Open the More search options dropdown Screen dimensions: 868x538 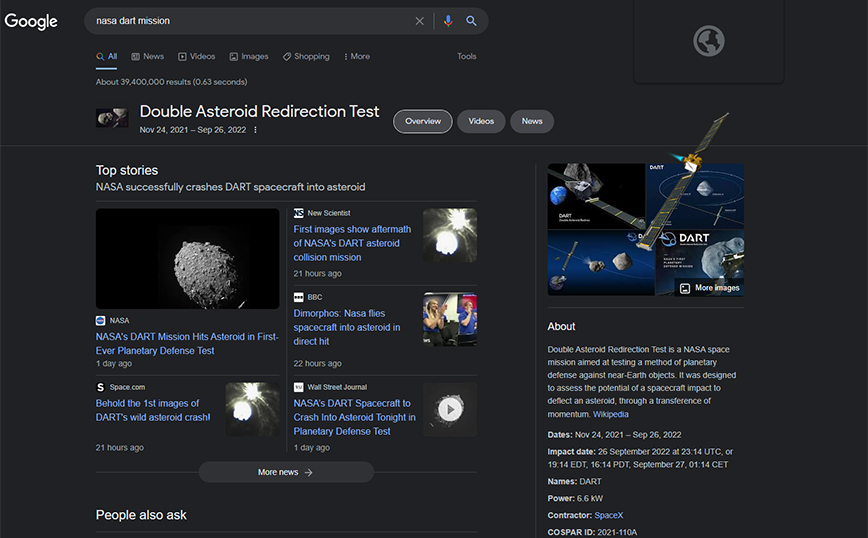tap(356, 57)
